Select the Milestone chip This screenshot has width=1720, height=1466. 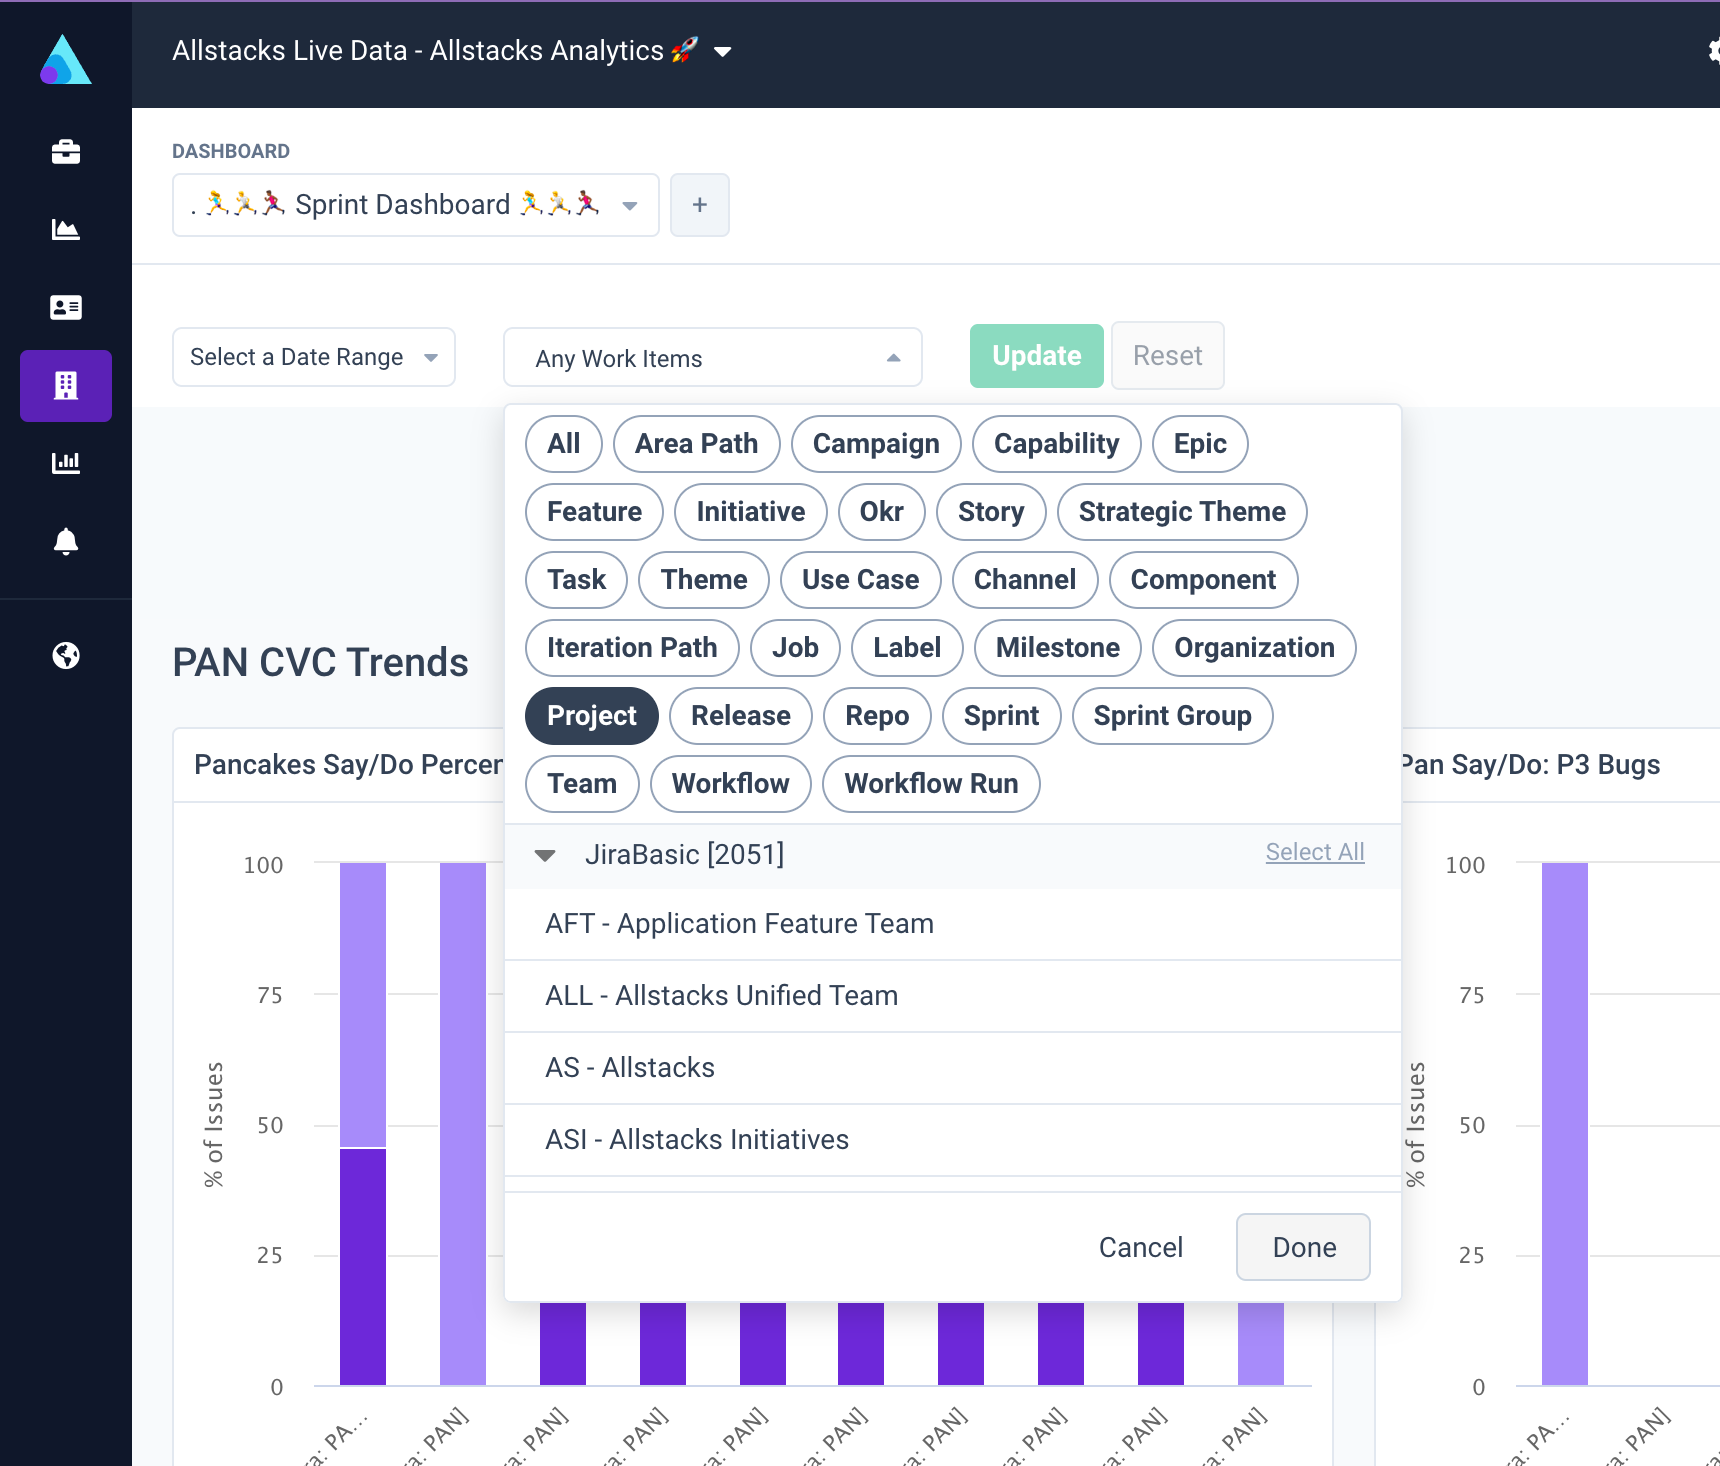click(x=1058, y=648)
